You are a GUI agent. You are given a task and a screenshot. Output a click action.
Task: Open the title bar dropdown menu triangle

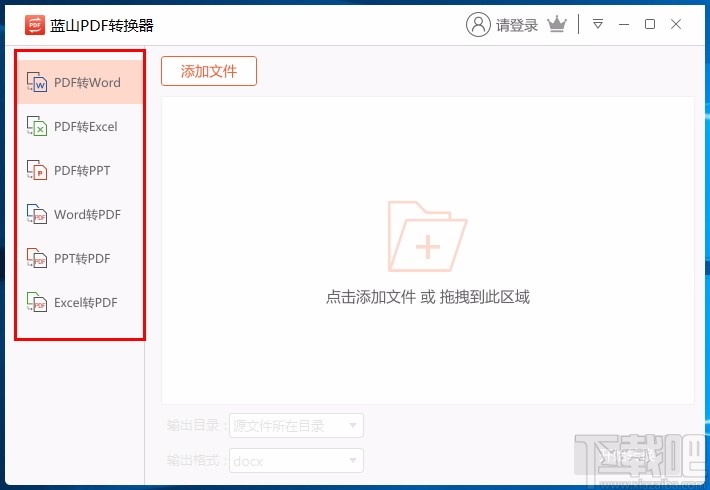tap(598, 24)
